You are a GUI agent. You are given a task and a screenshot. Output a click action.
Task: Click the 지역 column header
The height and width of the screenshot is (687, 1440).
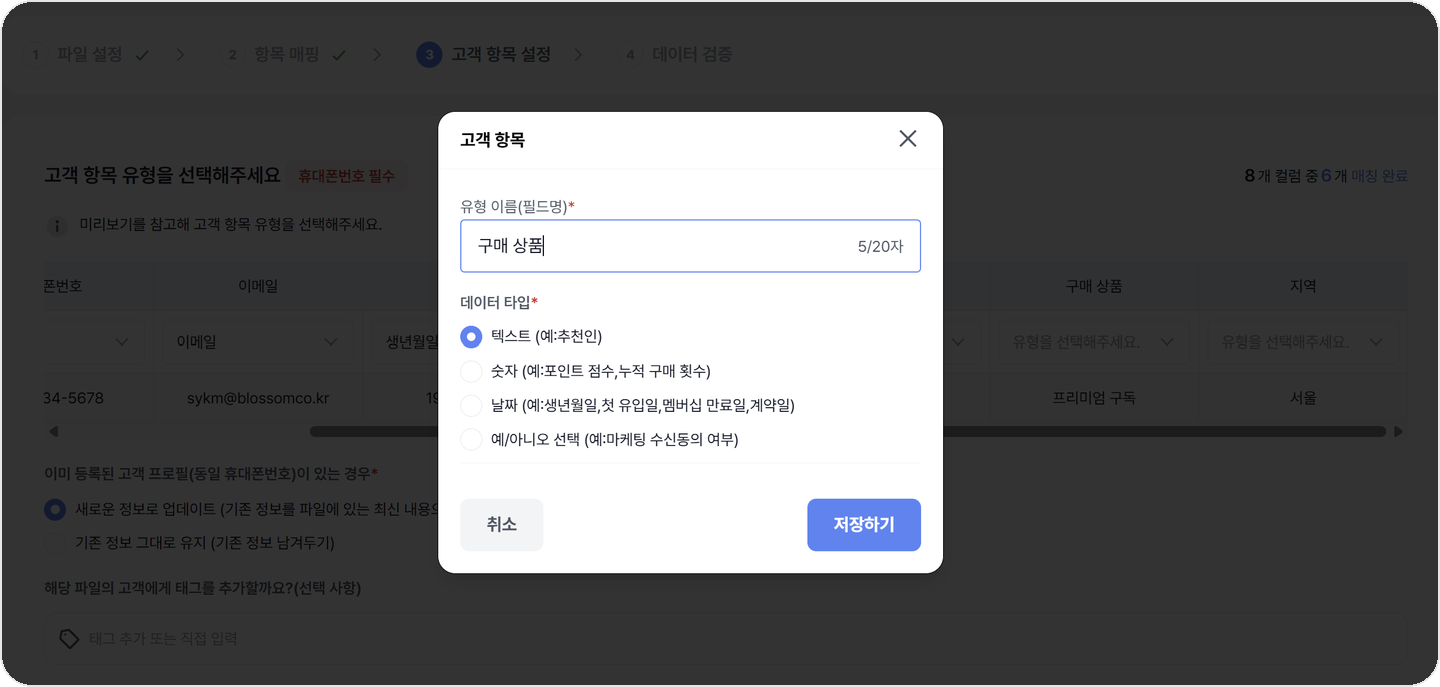tap(1303, 286)
